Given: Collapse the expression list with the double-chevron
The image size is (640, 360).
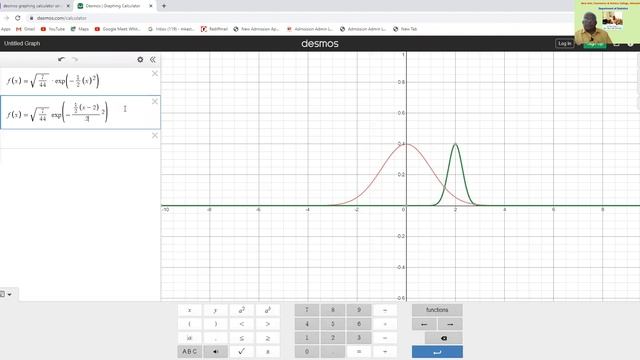Looking at the screenshot, I should coord(153,60).
